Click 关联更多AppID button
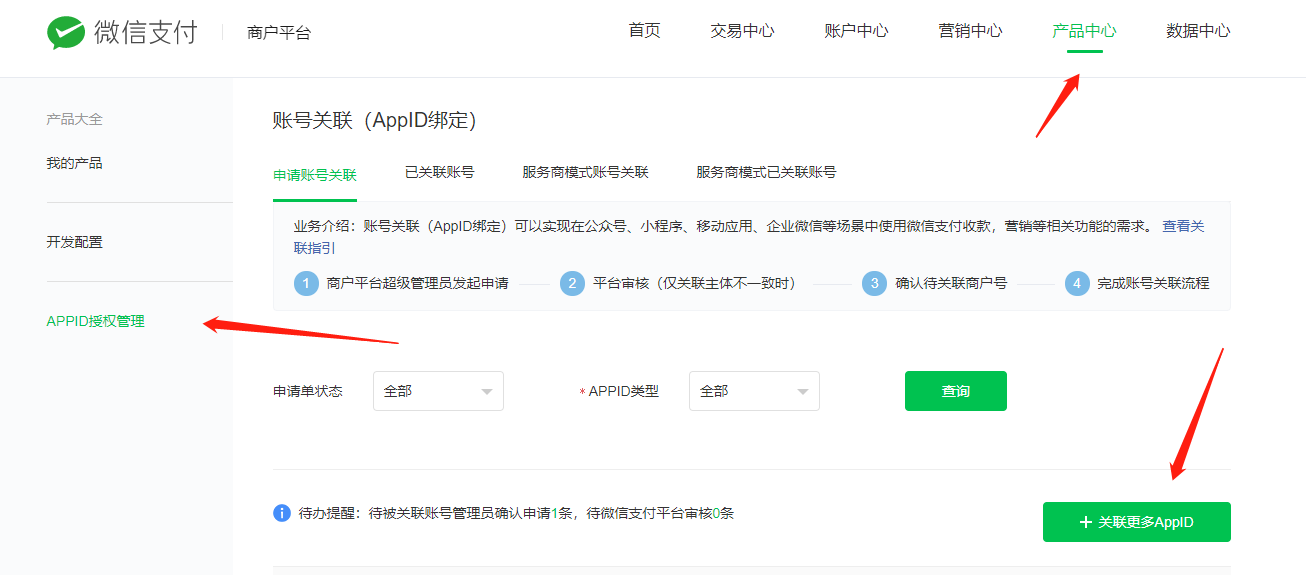1306x575 pixels. pyautogui.click(x=1136, y=522)
